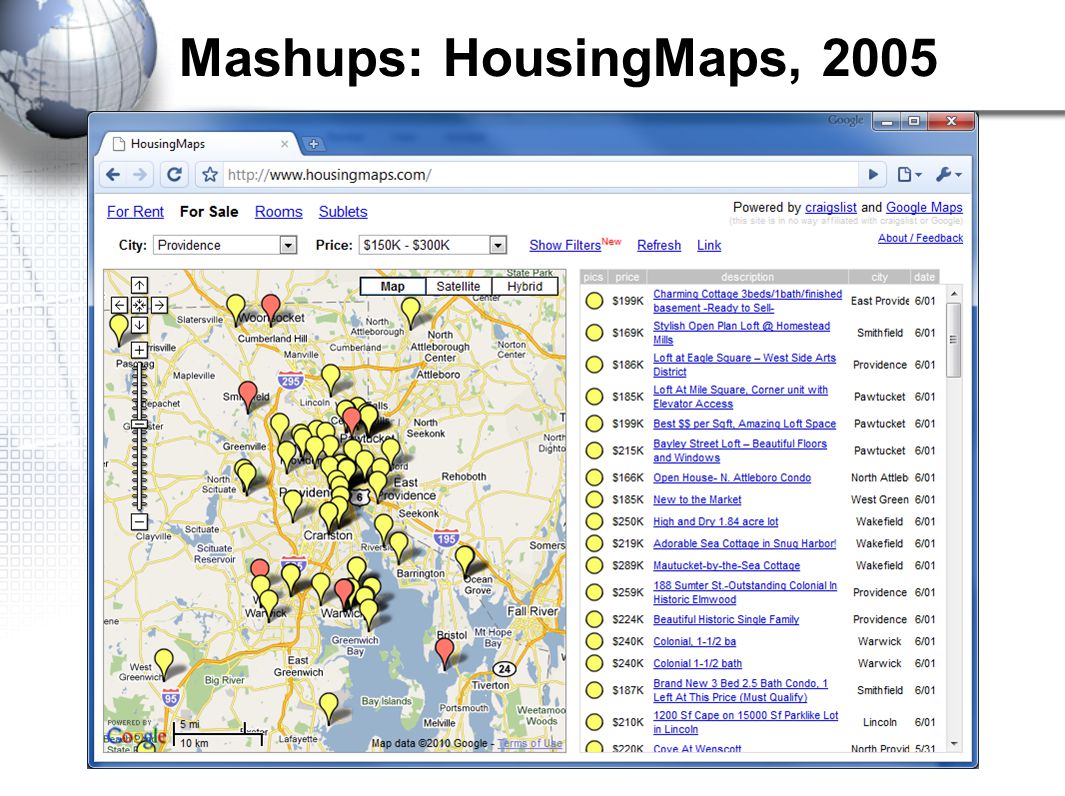The image size is (1065, 796).
Task: Click the yellow marker near Bay Islands
Action: 329,708
